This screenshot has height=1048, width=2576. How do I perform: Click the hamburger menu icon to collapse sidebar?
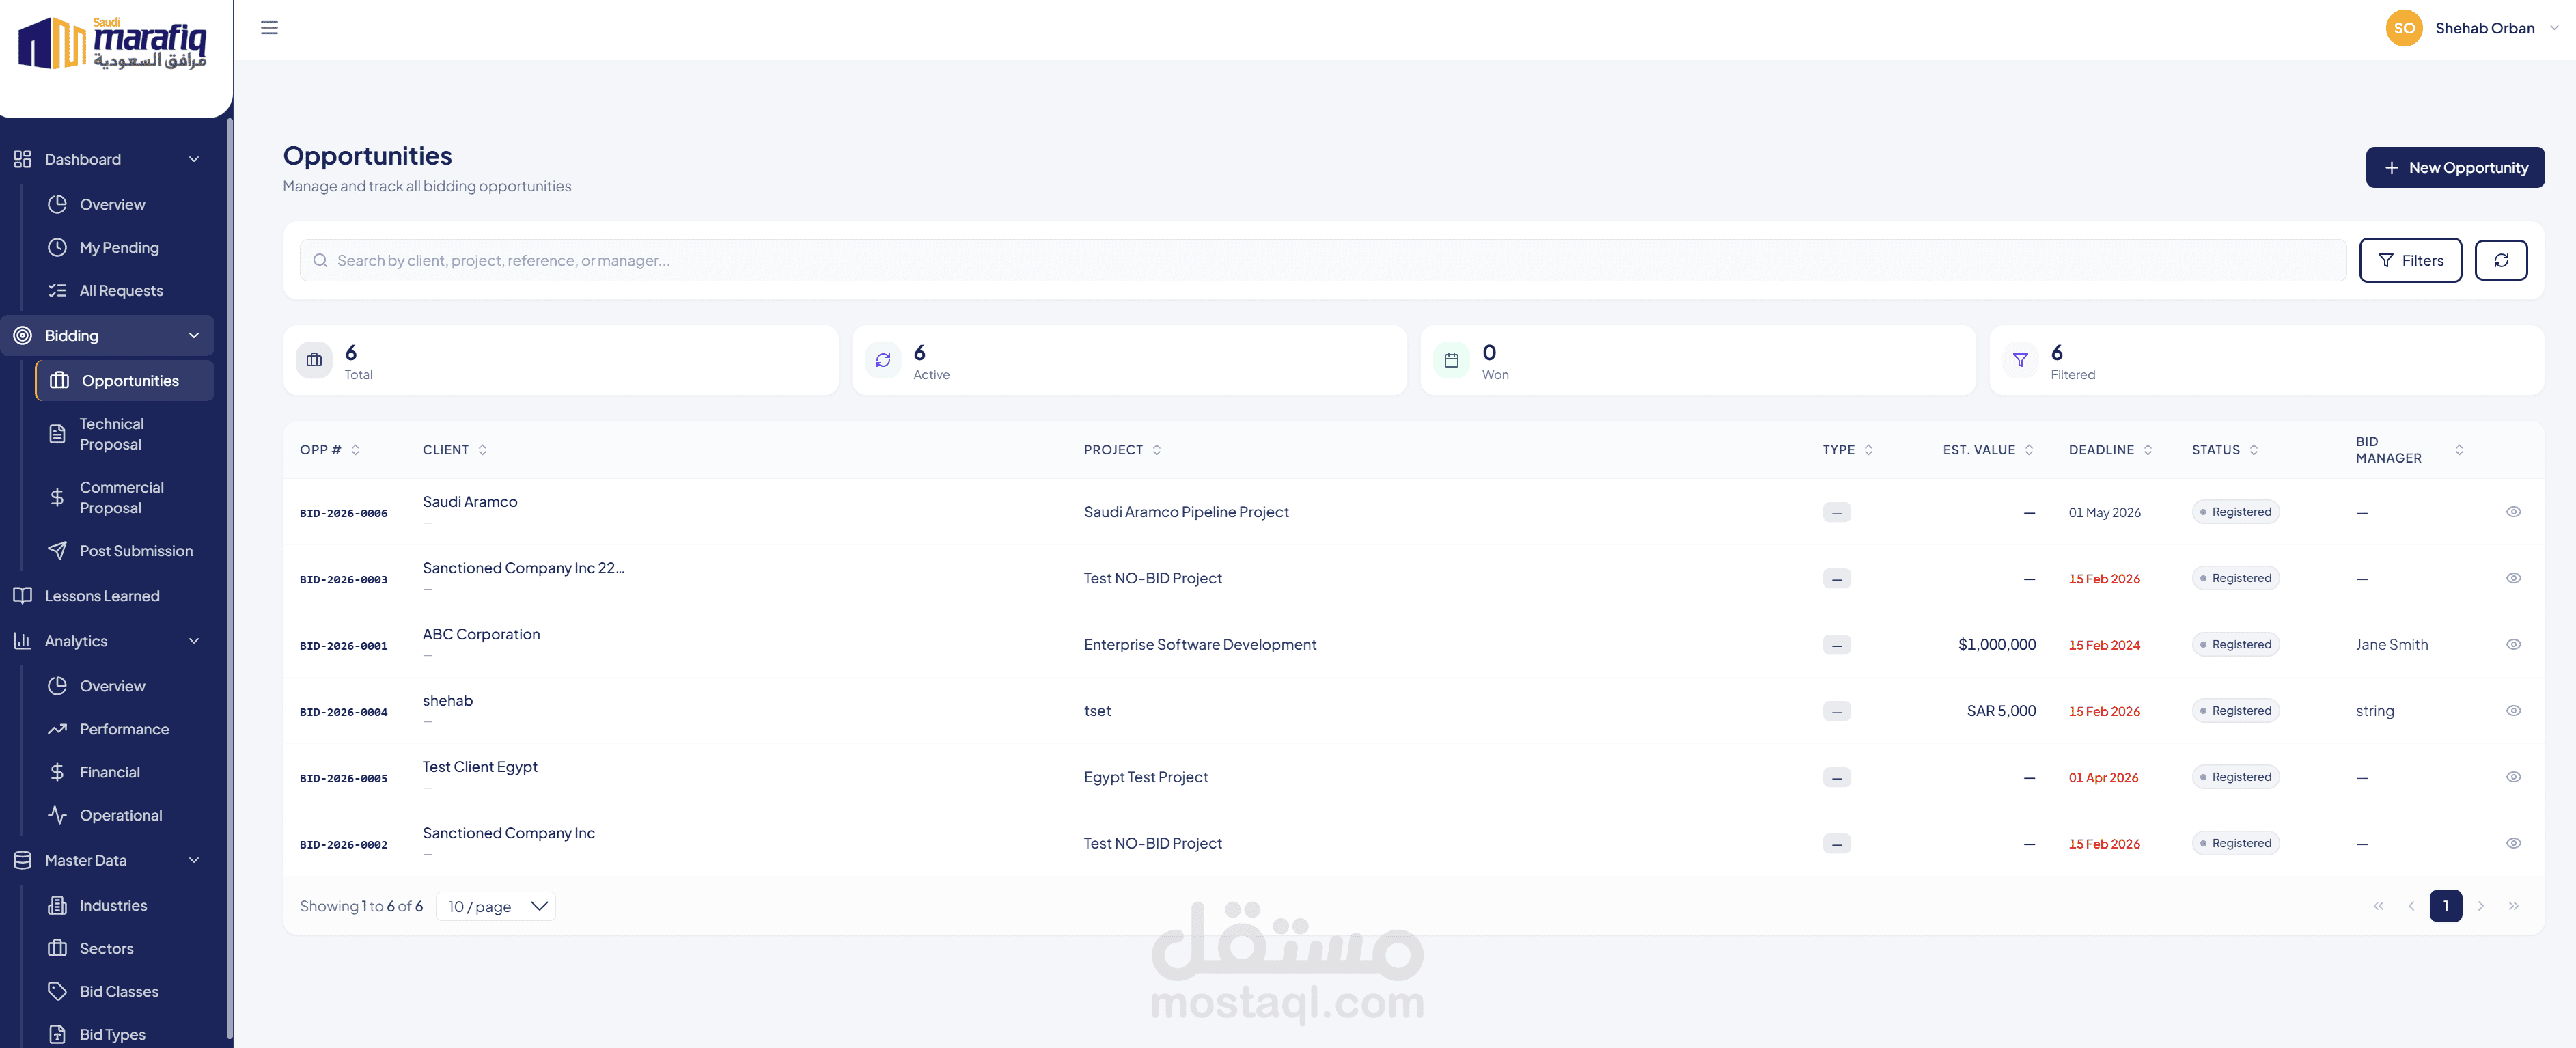tap(269, 28)
